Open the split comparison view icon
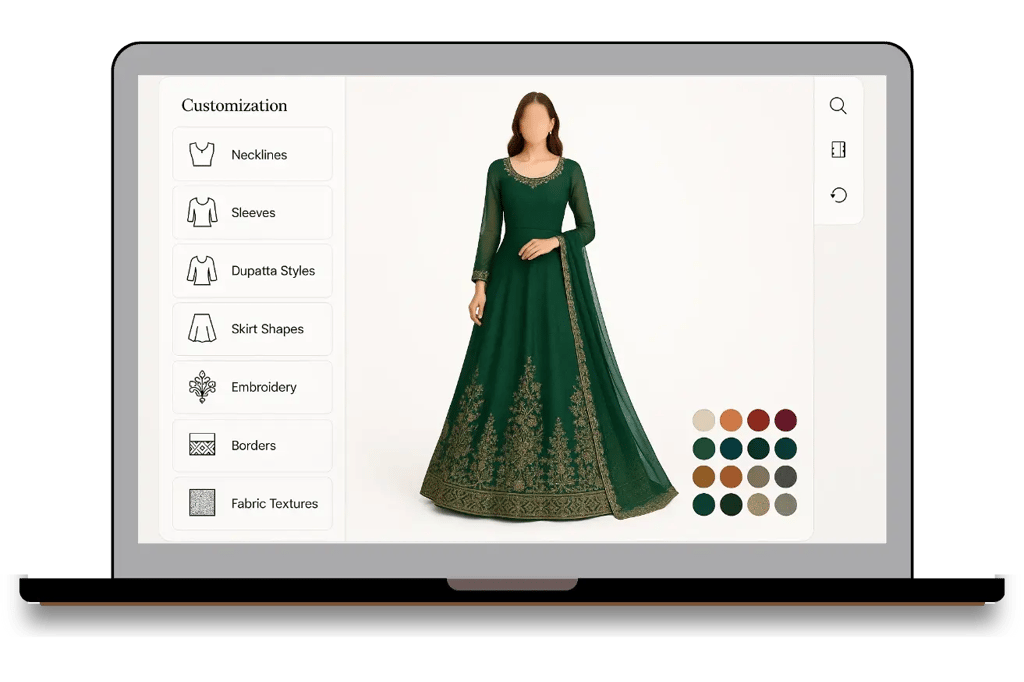 [838, 149]
